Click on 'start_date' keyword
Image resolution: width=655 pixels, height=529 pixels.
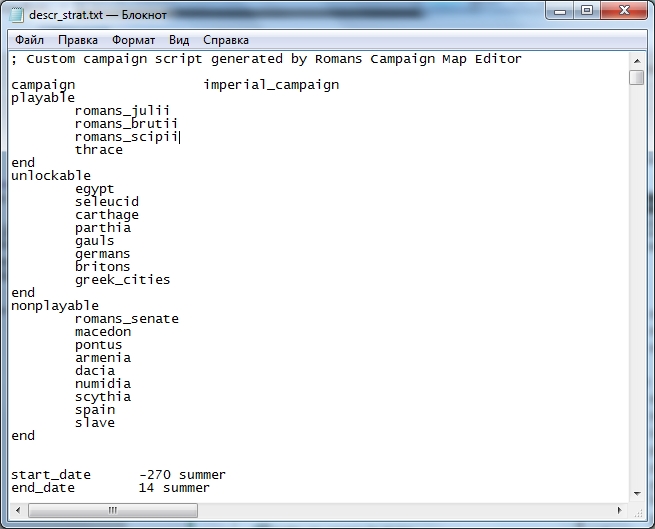pyautogui.click(x=51, y=475)
